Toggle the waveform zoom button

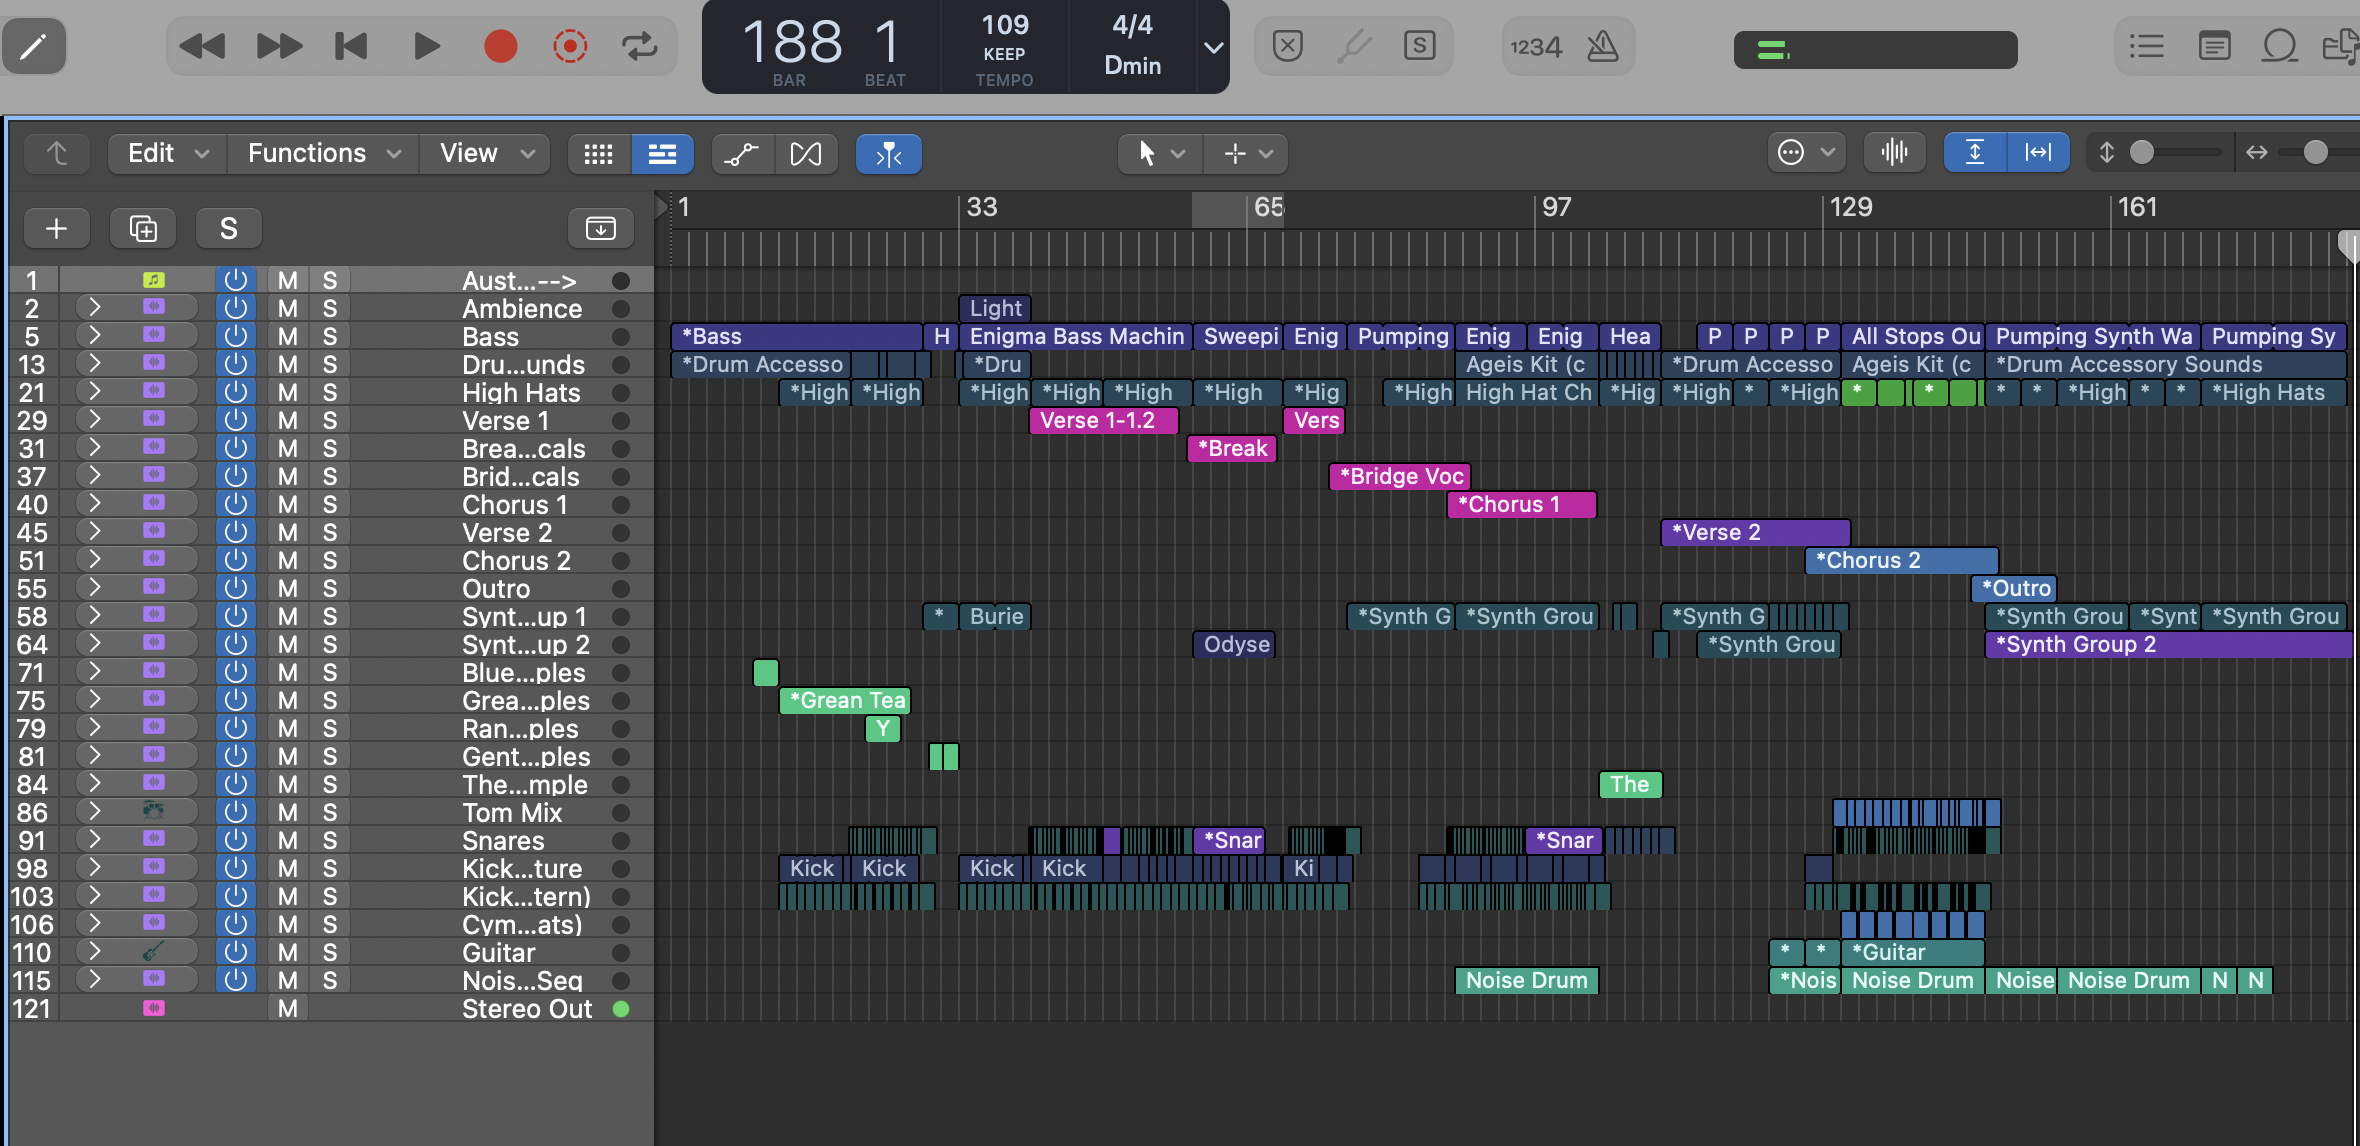1894,152
